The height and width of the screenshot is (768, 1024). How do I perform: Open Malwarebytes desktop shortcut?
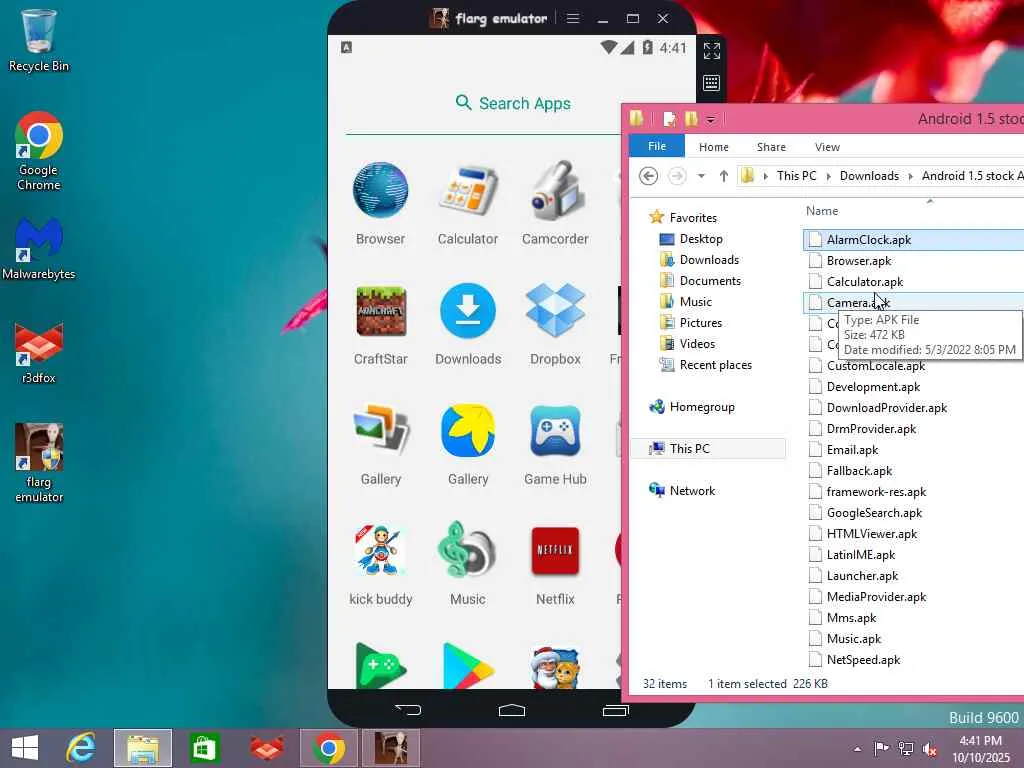tap(39, 249)
